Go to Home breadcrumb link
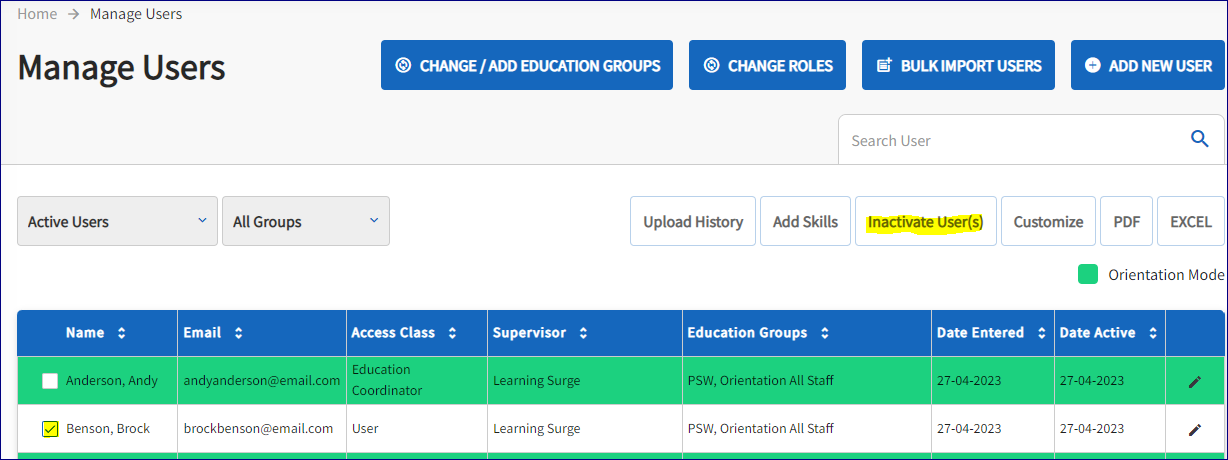1228x460 pixels. [x=37, y=14]
